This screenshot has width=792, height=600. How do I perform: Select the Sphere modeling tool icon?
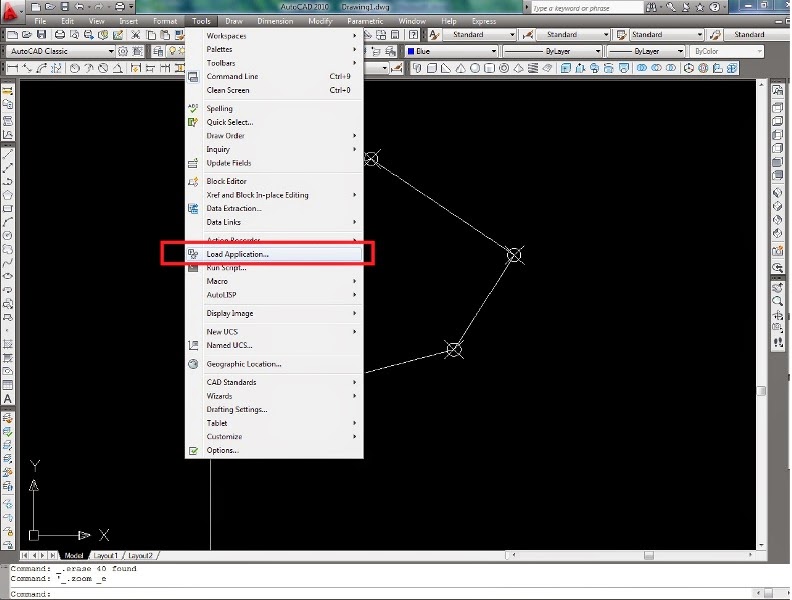(475, 68)
